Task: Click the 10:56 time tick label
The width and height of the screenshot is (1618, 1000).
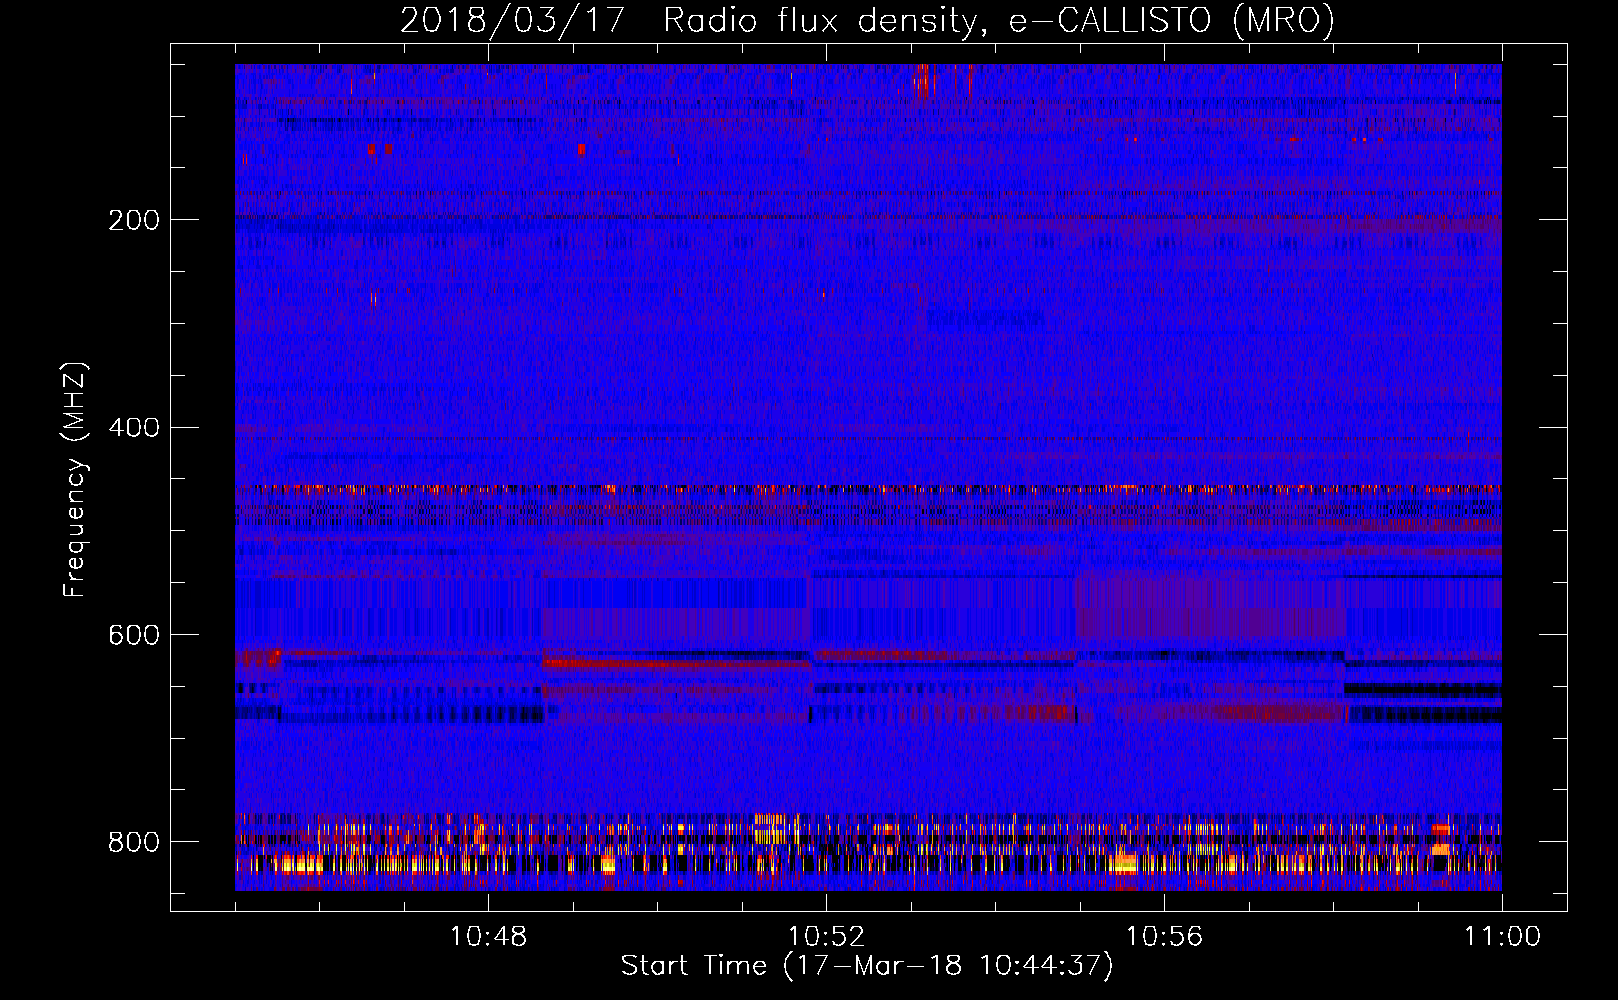Action: [x=1164, y=937]
